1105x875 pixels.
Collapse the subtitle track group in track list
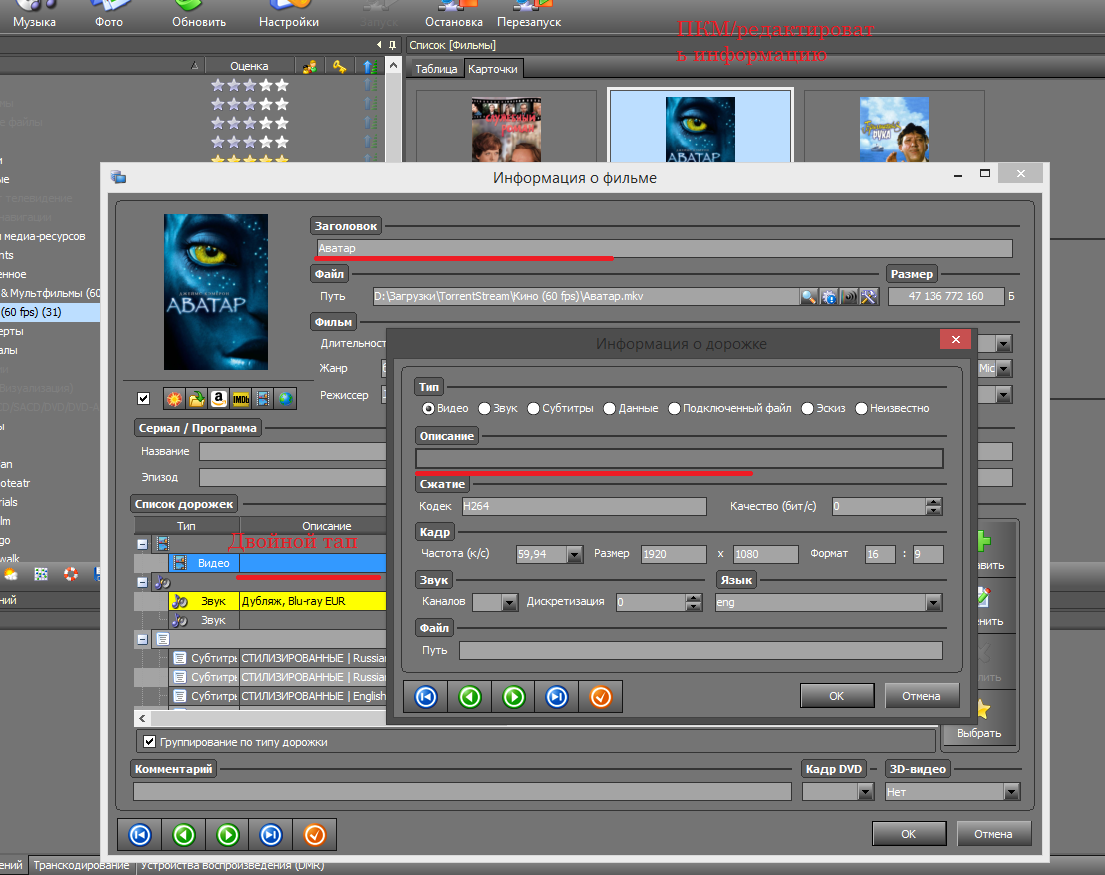(x=142, y=639)
